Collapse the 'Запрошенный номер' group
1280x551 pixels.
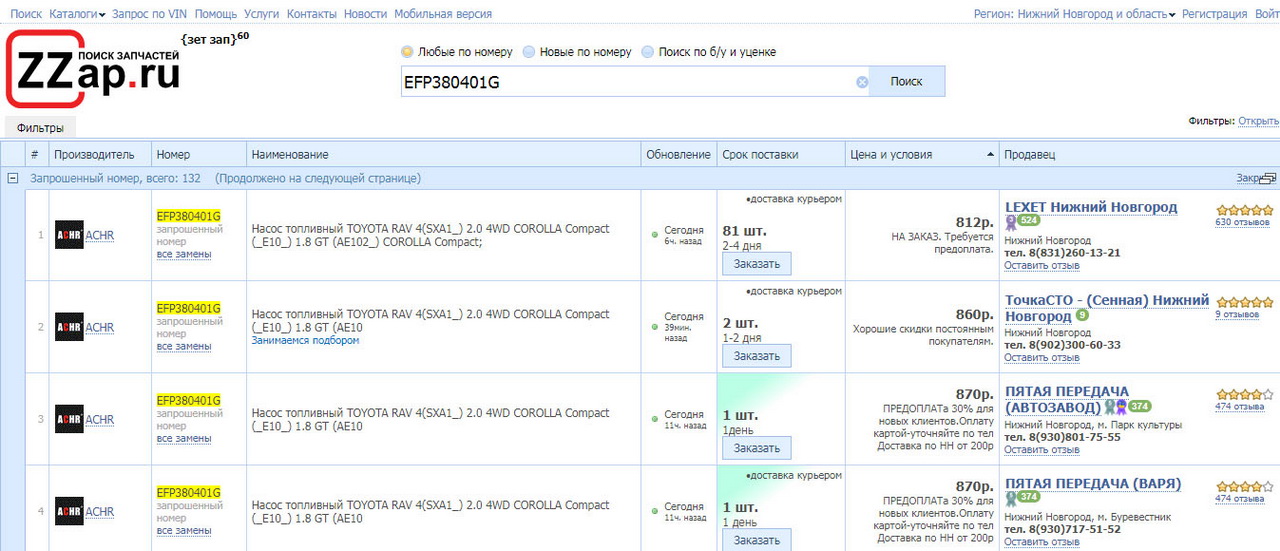tap(13, 178)
